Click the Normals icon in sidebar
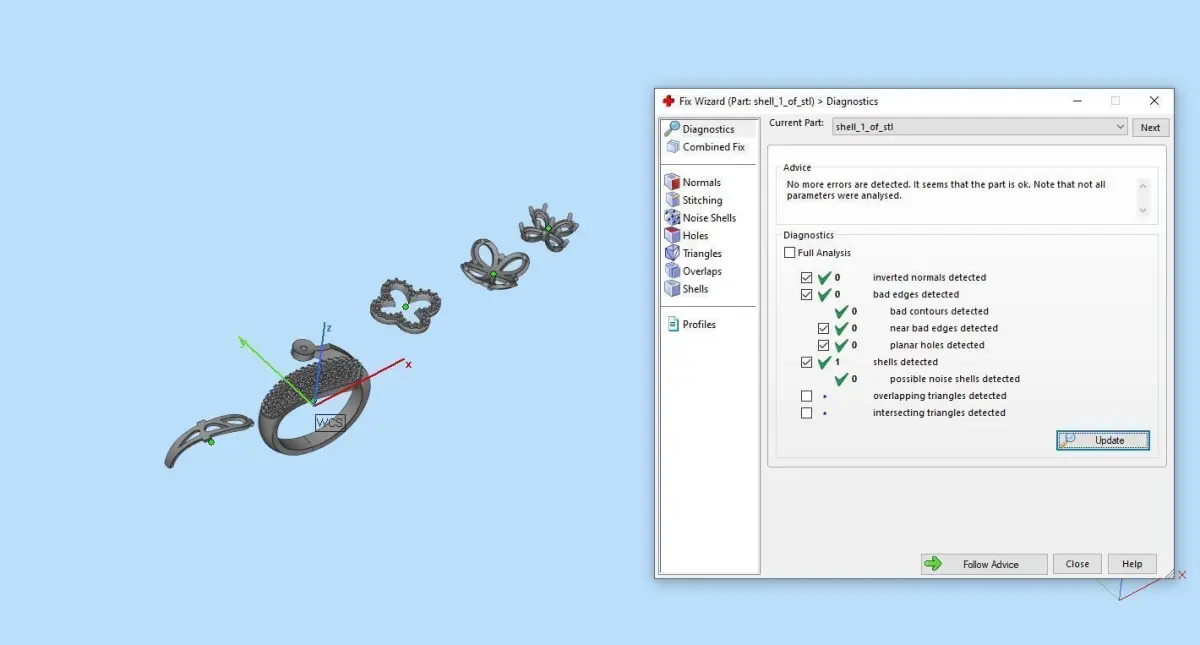The height and width of the screenshot is (645, 1200). (672, 182)
